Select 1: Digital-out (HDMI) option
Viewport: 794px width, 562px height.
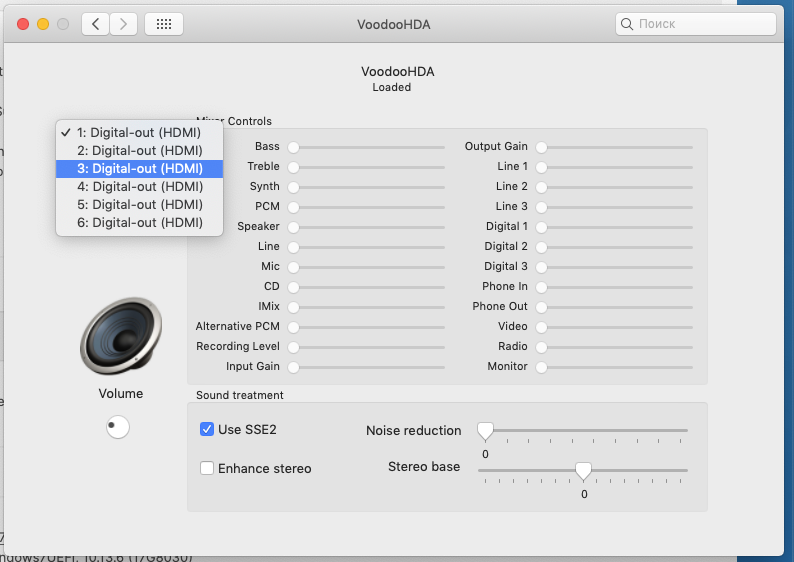pos(139,133)
